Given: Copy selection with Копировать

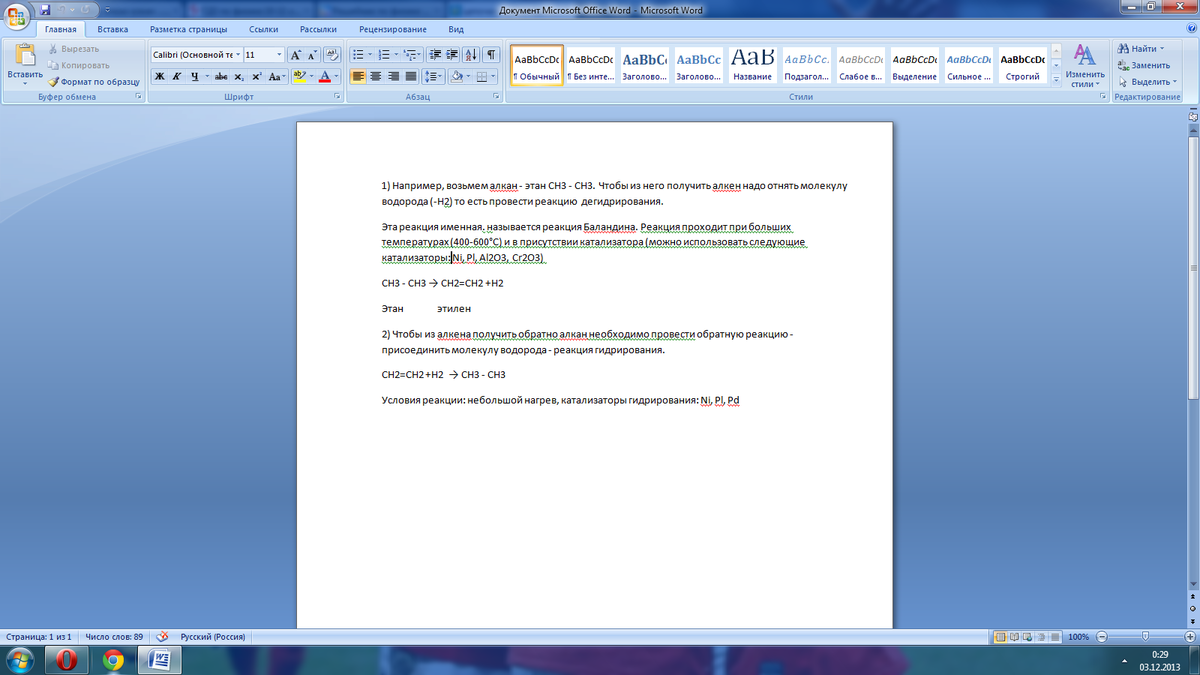Looking at the screenshot, I should point(78,65).
